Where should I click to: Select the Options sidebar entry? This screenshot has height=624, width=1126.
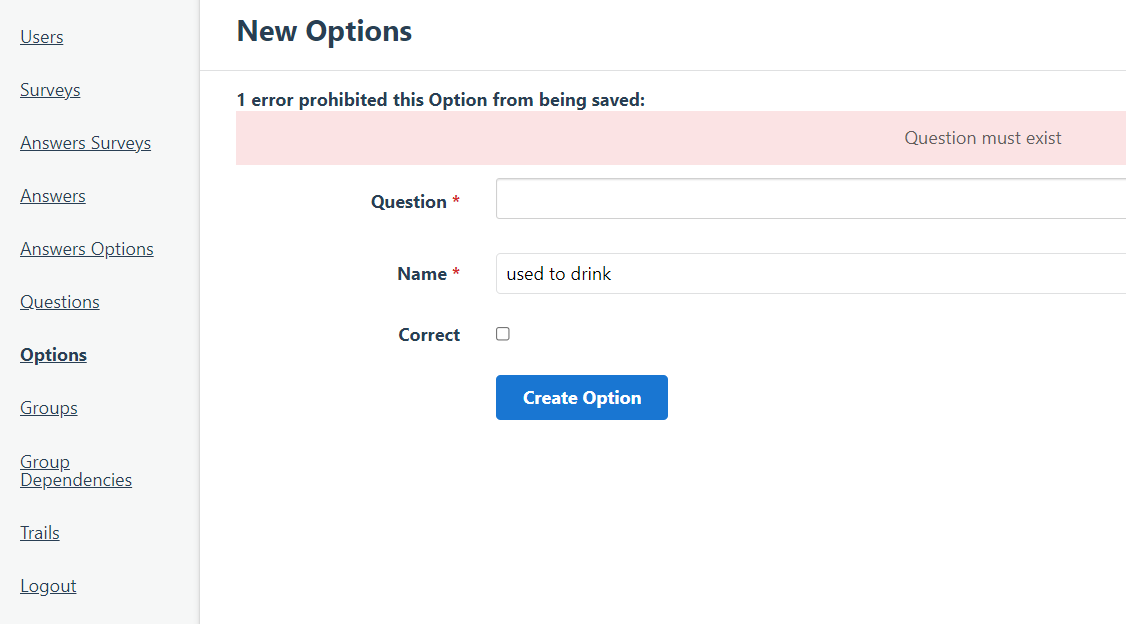pyautogui.click(x=53, y=355)
